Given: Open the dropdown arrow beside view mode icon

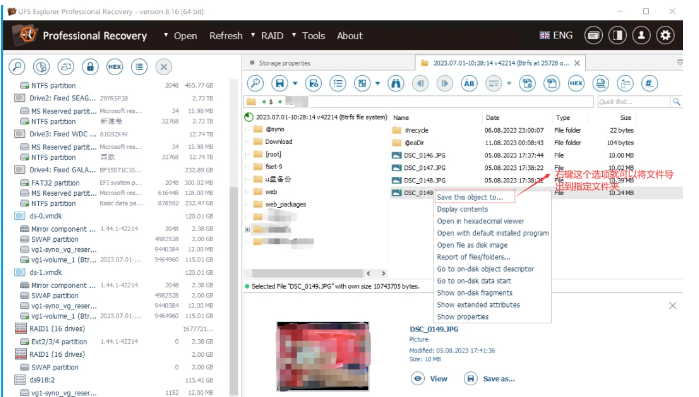Looking at the screenshot, I should pos(378,83).
